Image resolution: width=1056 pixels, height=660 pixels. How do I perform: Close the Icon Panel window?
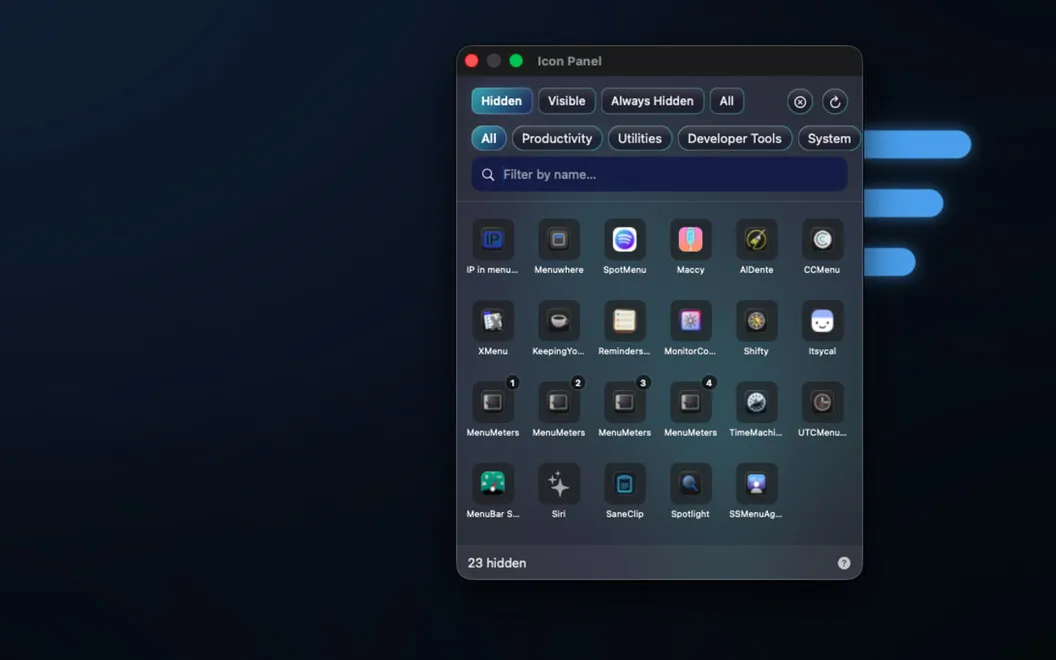[x=472, y=61]
